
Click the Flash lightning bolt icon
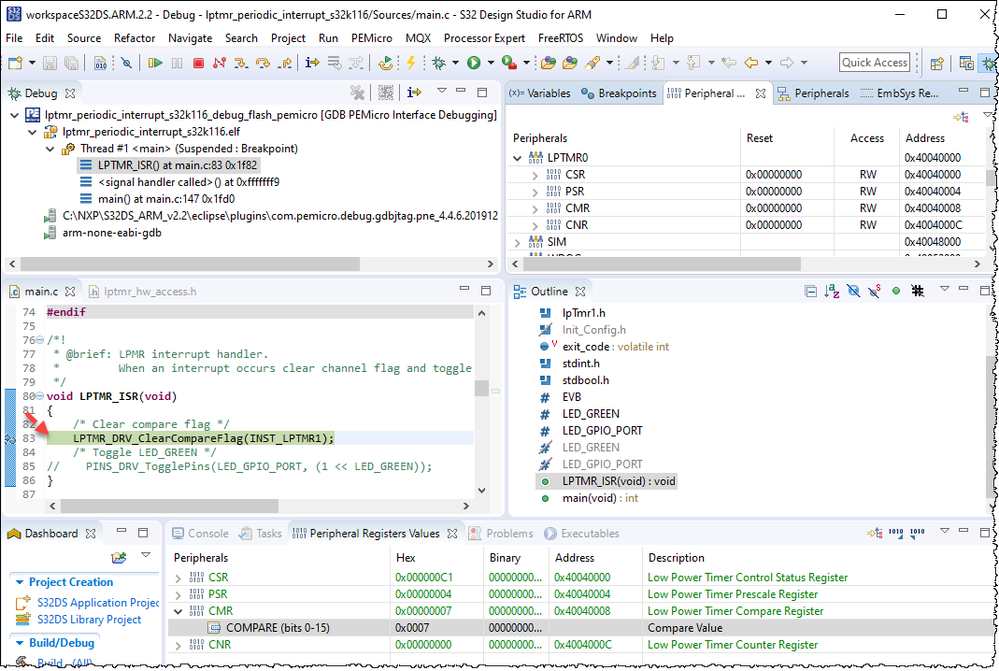tap(410, 63)
